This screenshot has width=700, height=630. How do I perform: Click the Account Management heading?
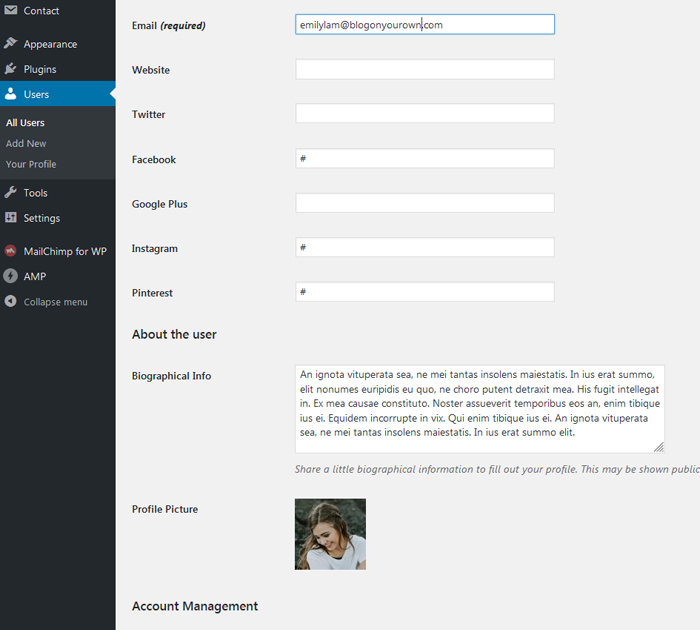pyautogui.click(x=195, y=606)
